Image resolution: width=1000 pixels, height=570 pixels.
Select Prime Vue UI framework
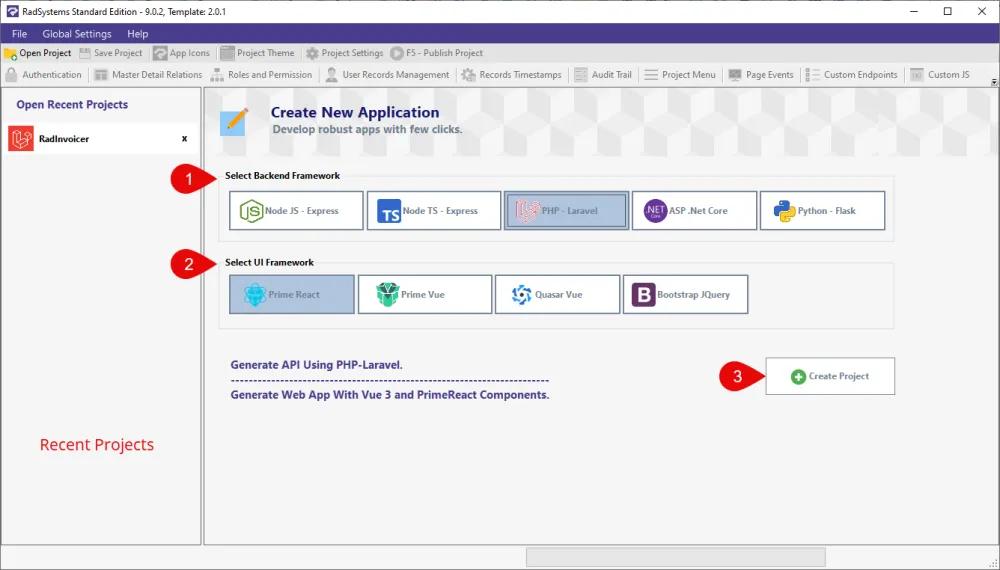pos(425,294)
